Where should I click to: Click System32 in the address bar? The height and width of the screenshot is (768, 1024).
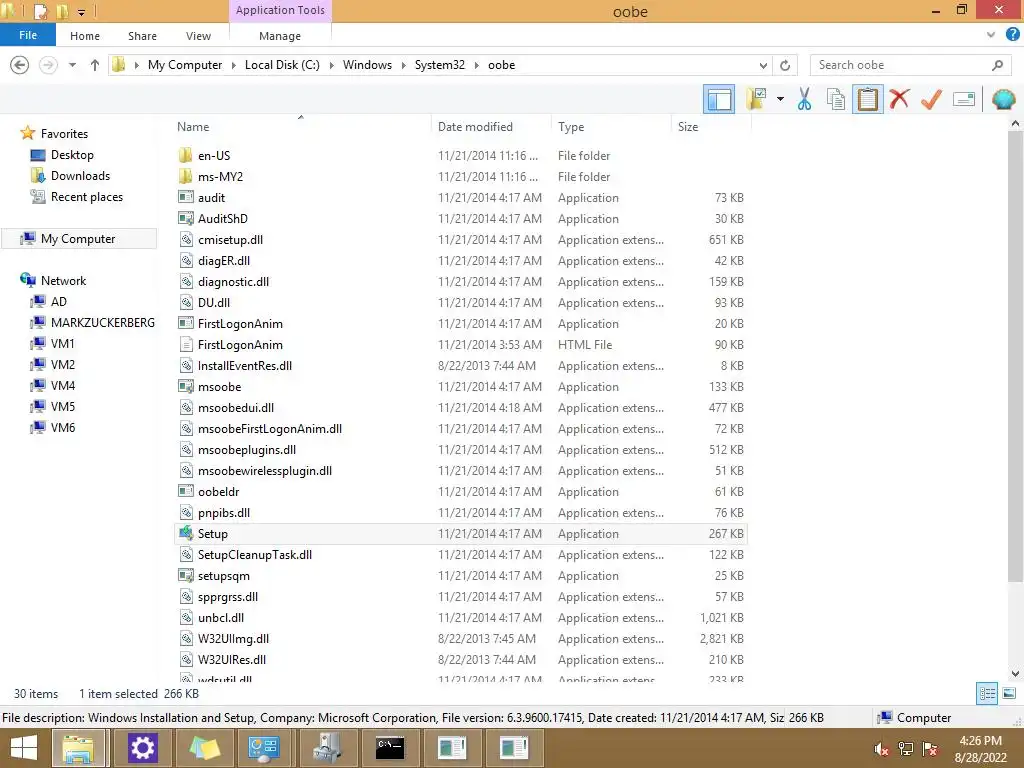point(440,65)
